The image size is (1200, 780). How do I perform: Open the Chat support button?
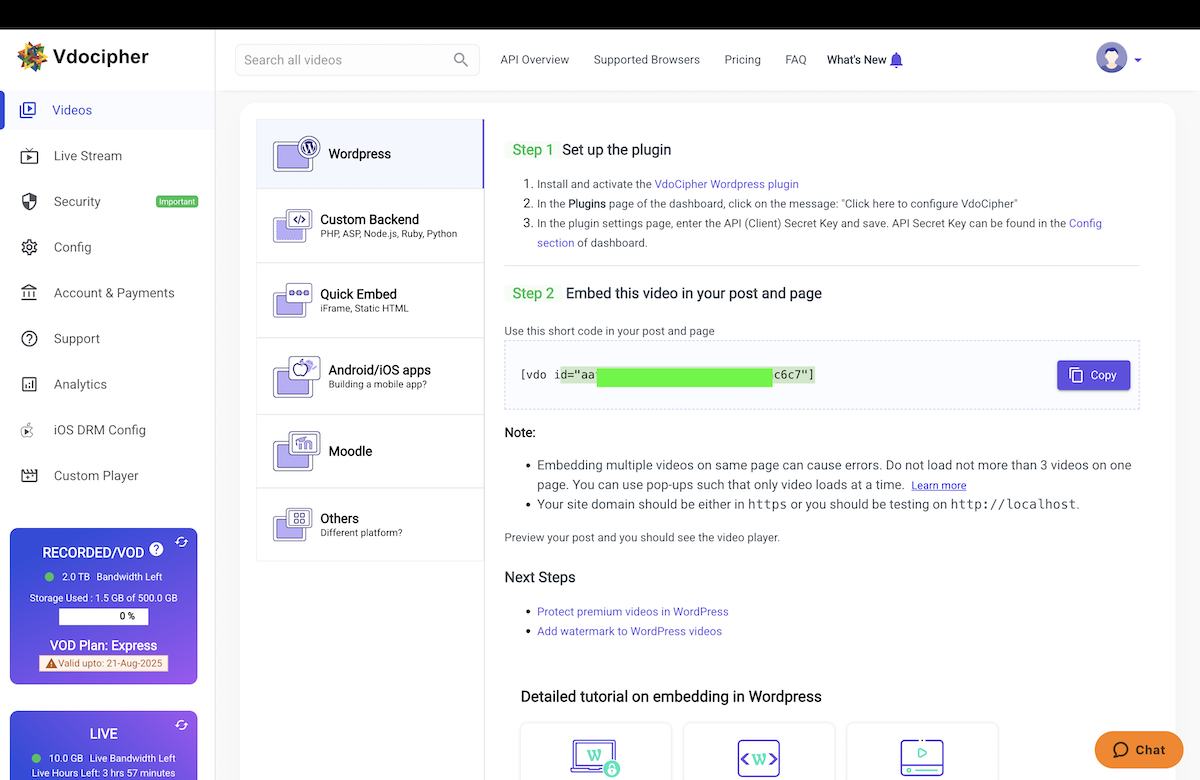pos(1139,750)
